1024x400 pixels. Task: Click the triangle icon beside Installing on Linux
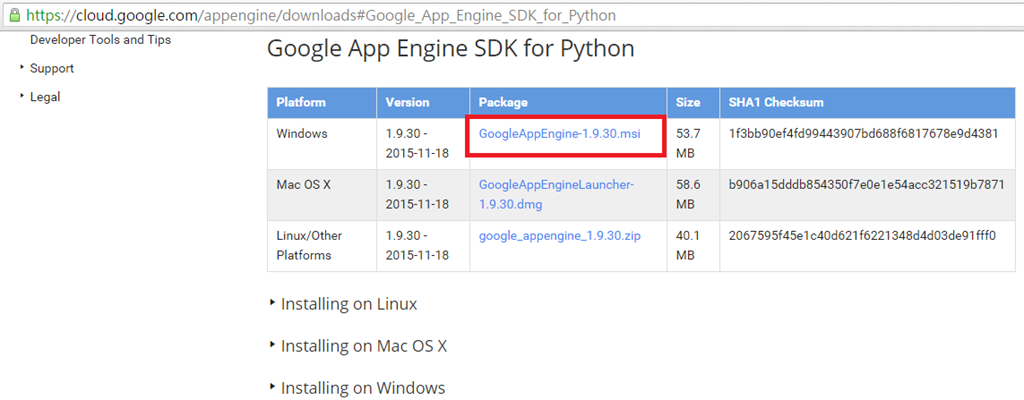coord(272,303)
